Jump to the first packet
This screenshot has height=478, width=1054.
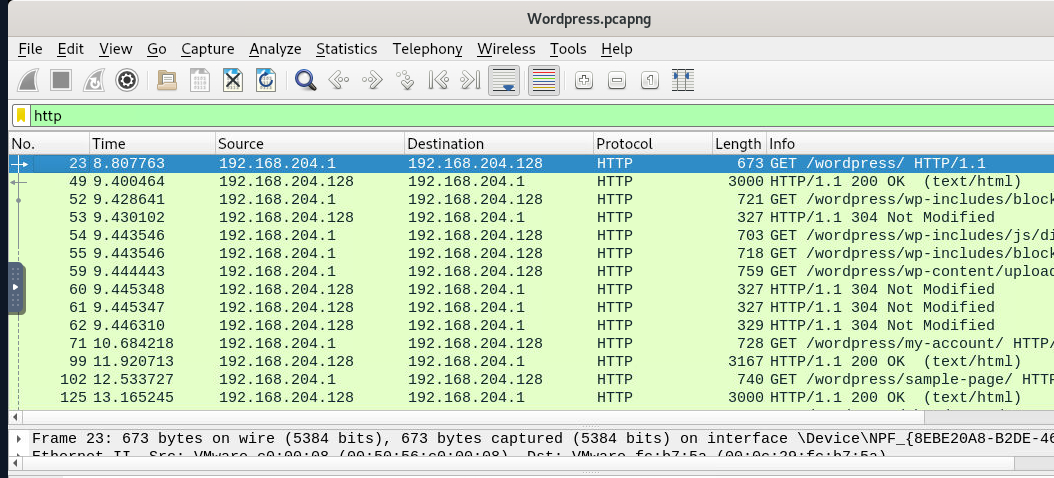[x=438, y=81]
